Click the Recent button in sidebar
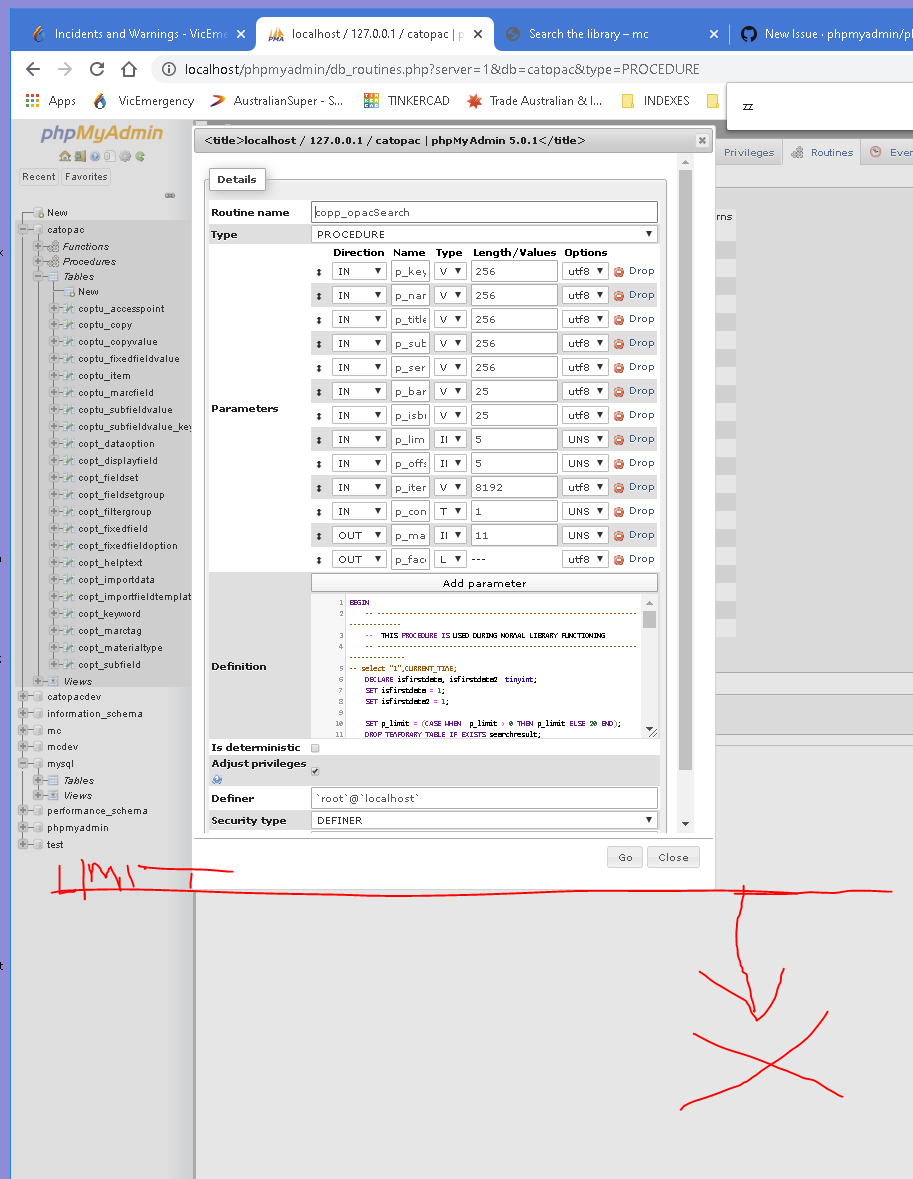The image size is (913, 1179). point(38,177)
